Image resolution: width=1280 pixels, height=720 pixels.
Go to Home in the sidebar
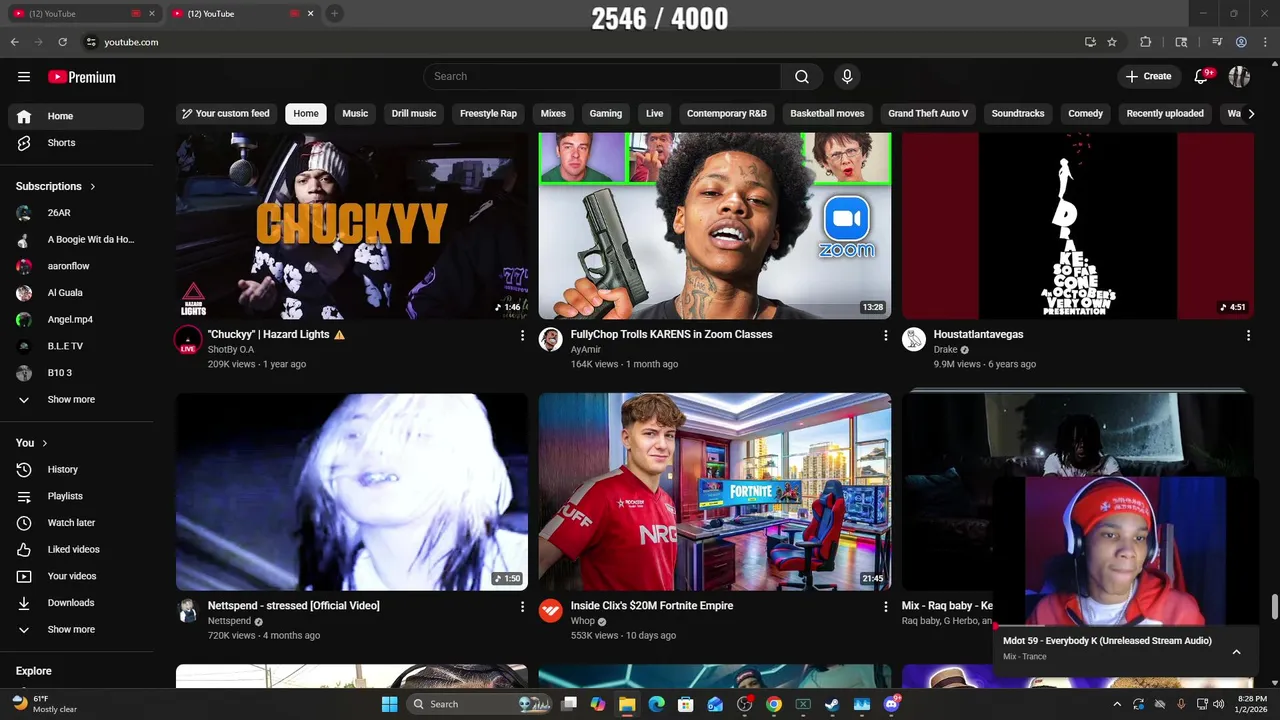[76, 116]
